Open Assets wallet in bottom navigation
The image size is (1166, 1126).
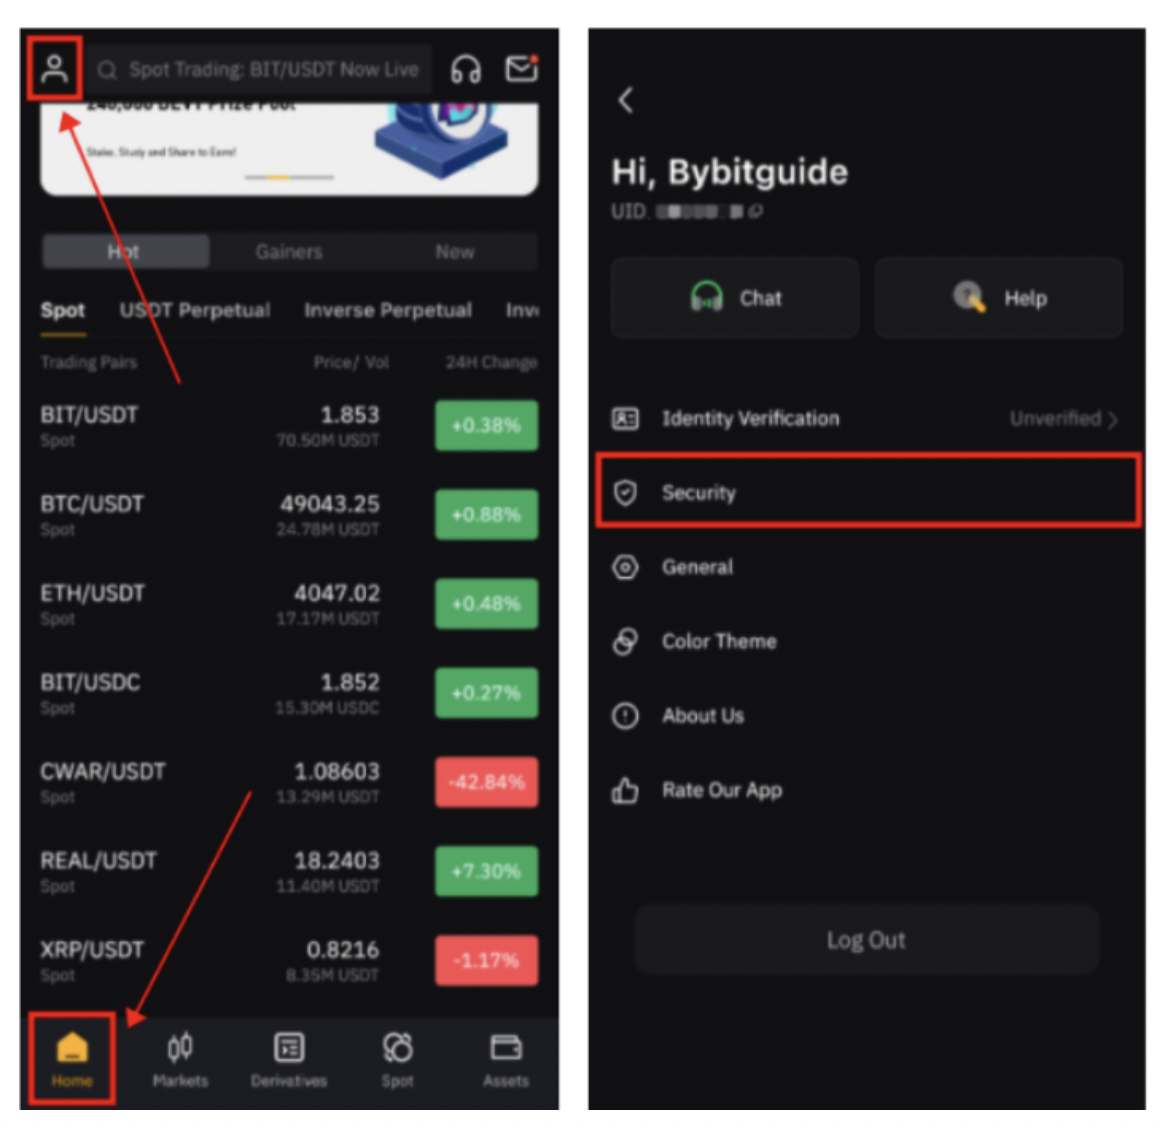[x=506, y=1059]
